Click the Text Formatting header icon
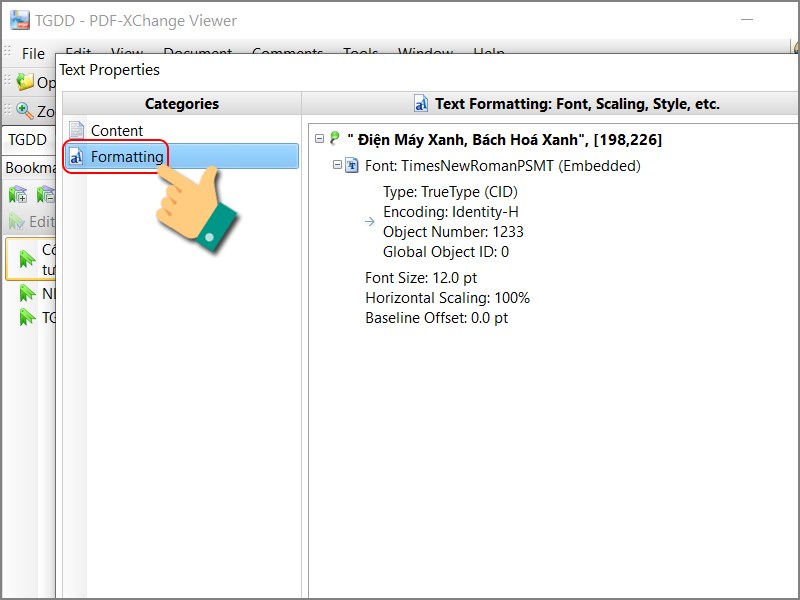Screen dimensions: 800x600 [x=421, y=104]
